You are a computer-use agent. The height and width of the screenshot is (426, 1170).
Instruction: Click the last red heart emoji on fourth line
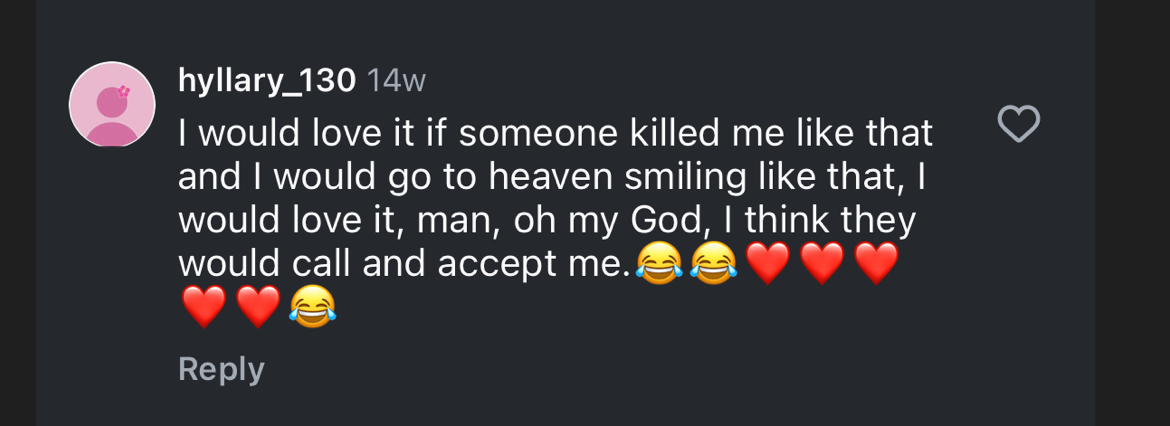[876, 264]
